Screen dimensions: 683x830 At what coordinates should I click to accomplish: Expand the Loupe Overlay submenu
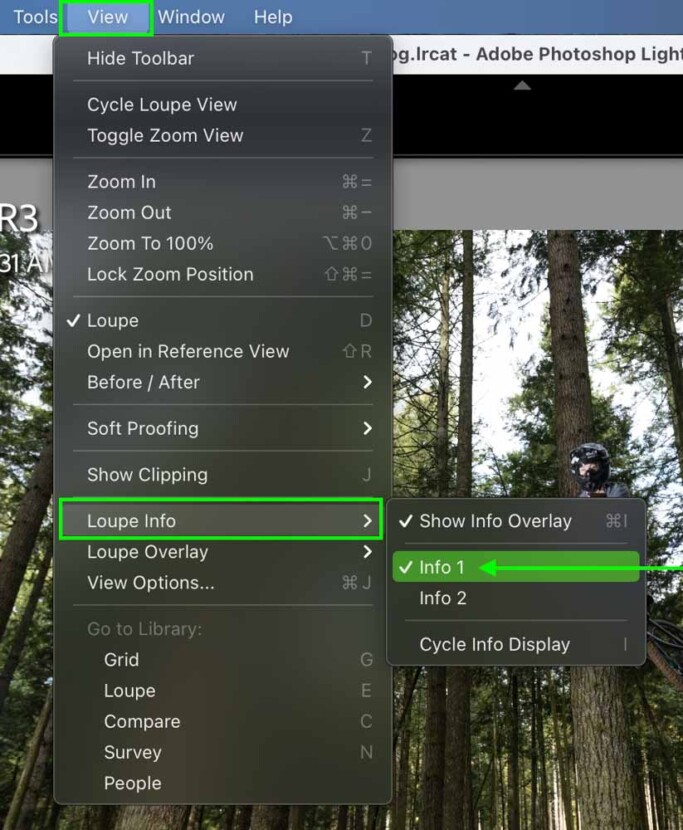pos(223,552)
